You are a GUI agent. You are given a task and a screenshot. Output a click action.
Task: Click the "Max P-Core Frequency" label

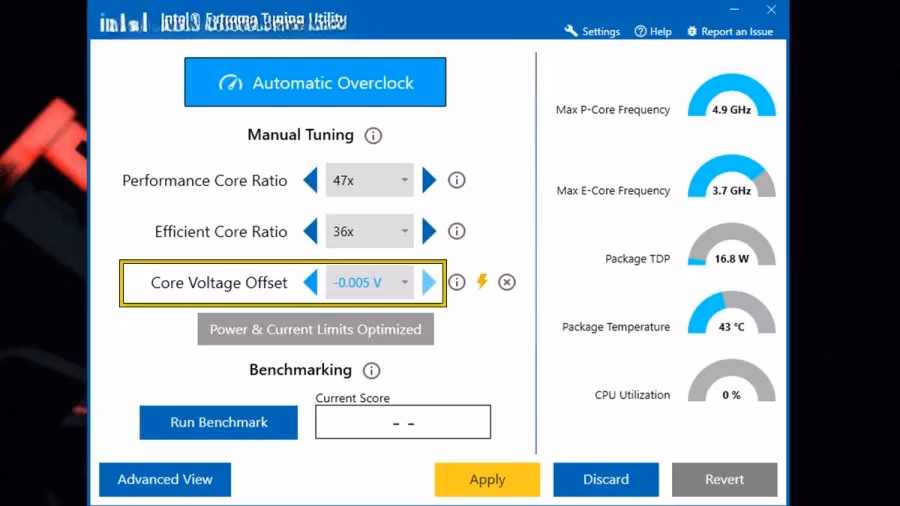[x=612, y=110]
